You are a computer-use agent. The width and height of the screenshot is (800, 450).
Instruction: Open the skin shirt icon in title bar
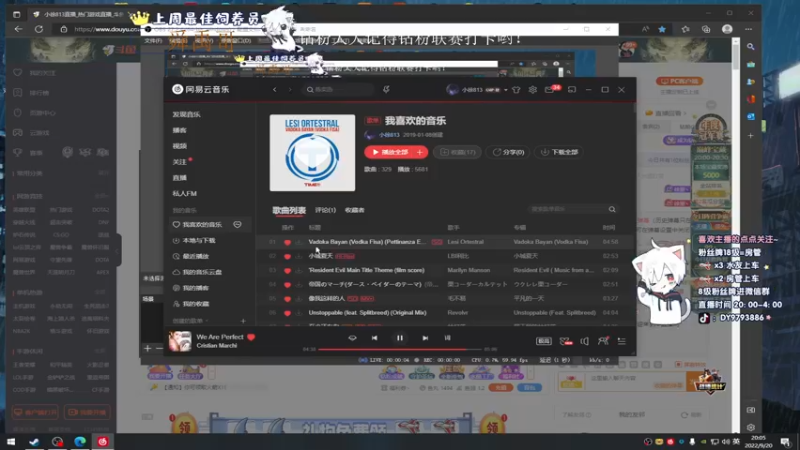pyautogui.click(x=516, y=90)
